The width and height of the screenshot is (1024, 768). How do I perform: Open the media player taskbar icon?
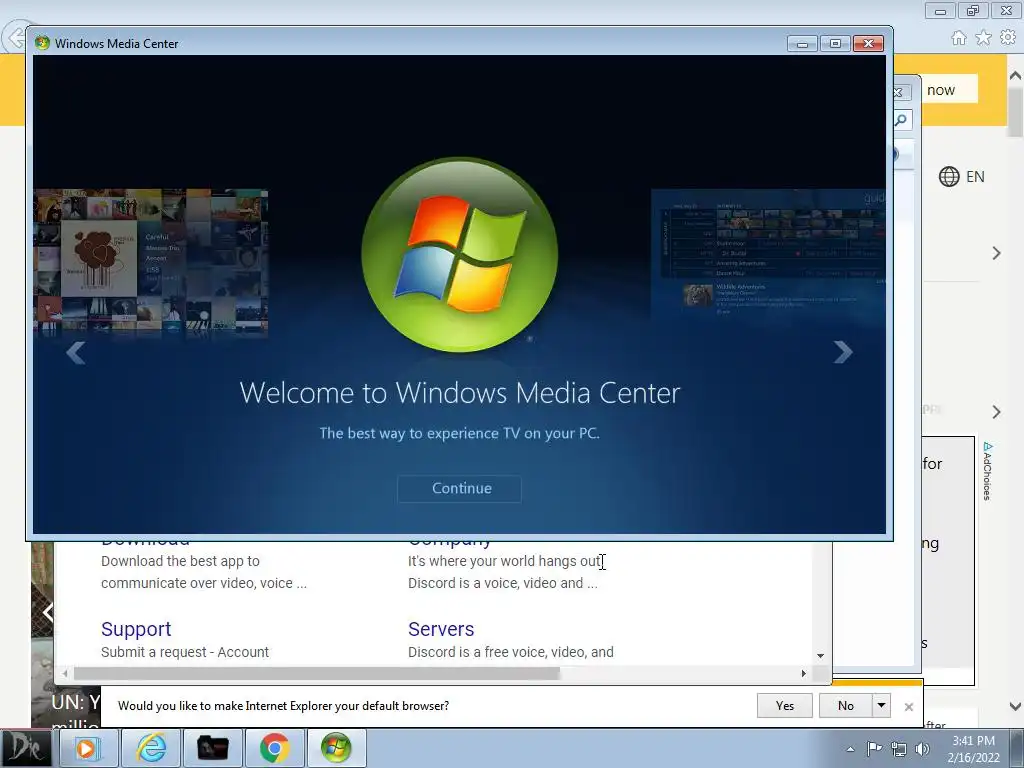(x=88, y=748)
